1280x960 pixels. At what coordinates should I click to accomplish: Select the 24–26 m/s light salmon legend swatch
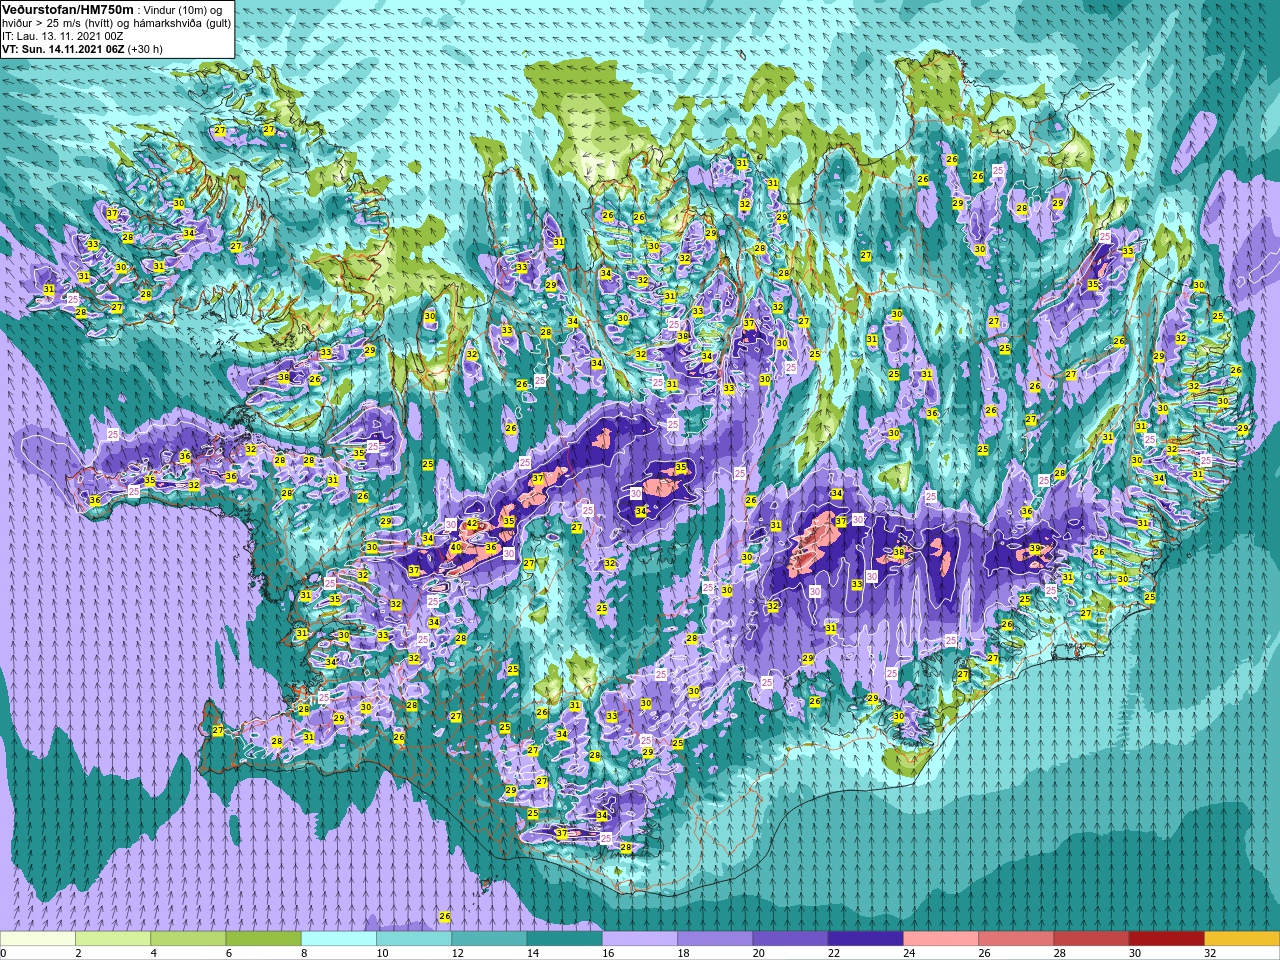[x=941, y=939]
